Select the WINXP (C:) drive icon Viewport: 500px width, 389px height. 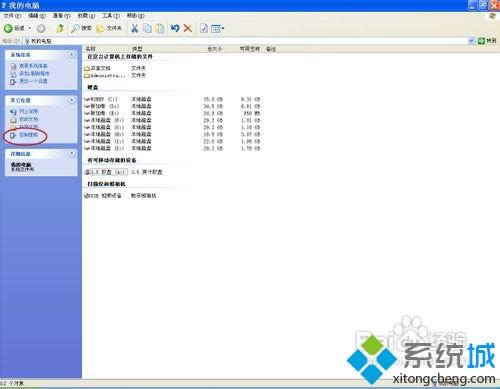pyautogui.click(x=87, y=99)
